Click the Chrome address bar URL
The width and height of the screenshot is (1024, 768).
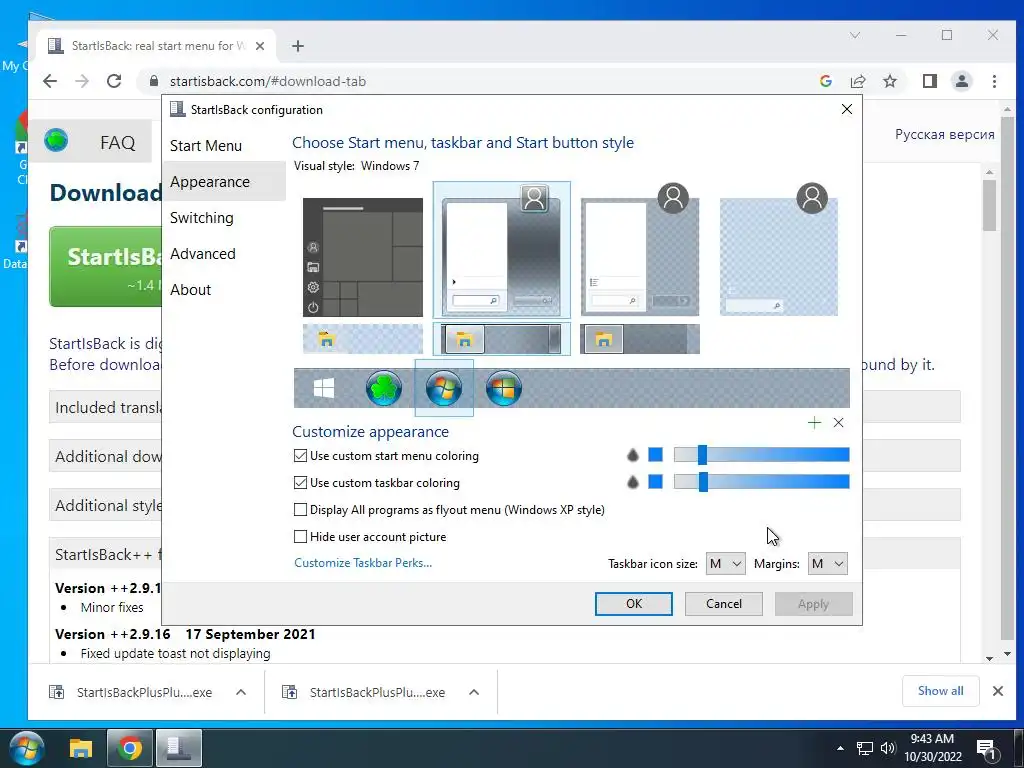[268, 81]
